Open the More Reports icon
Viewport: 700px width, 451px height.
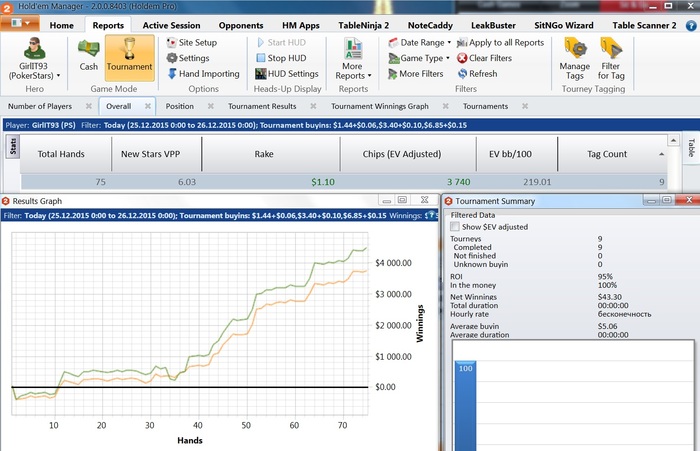click(x=353, y=48)
